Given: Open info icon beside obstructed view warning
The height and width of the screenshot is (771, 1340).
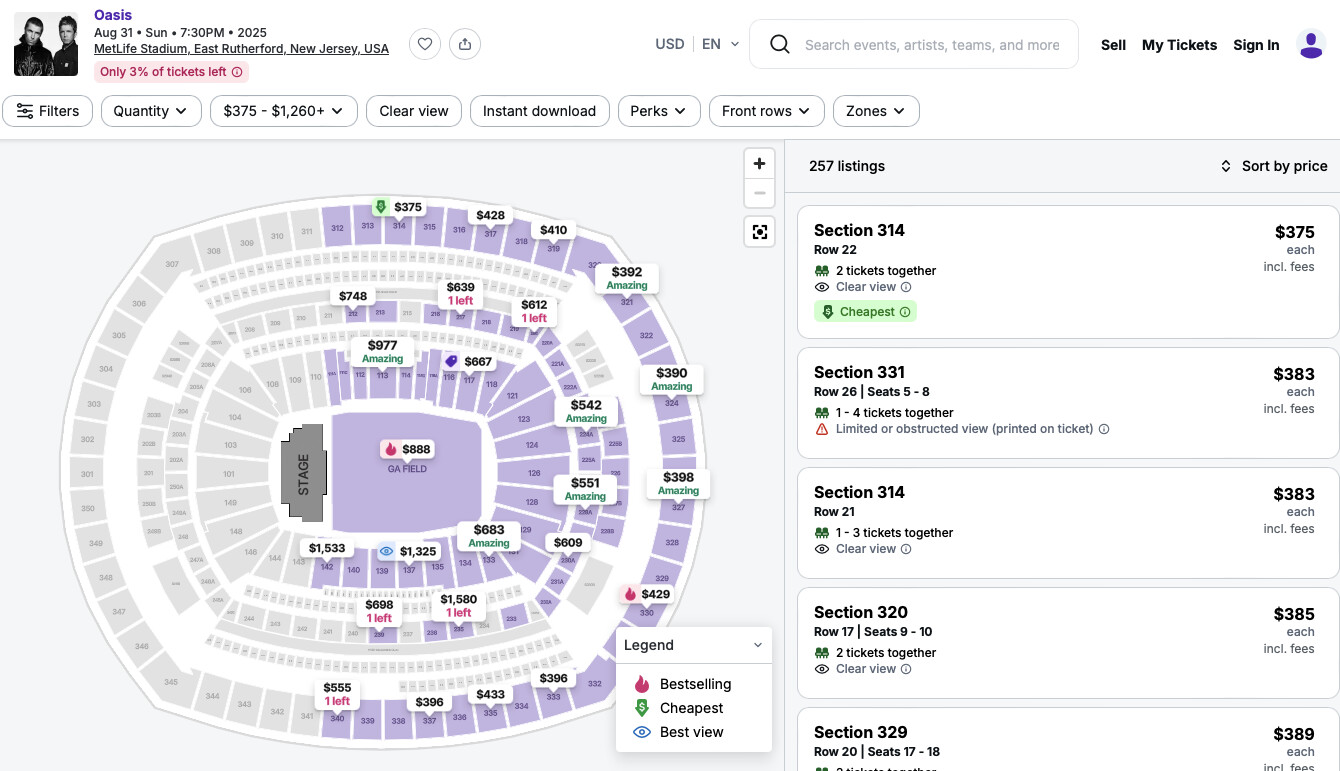Looking at the screenshot, I should click(x=1104, y=429).
